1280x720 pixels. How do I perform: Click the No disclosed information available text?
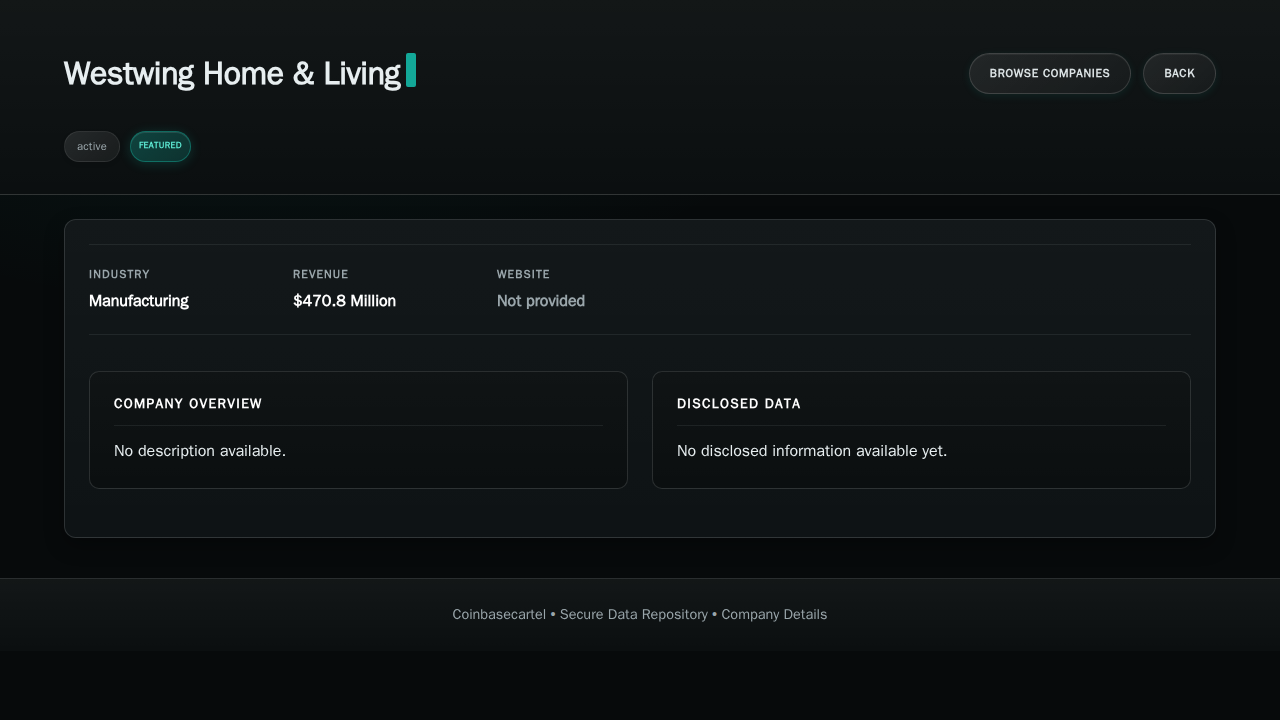coord(811,451)
